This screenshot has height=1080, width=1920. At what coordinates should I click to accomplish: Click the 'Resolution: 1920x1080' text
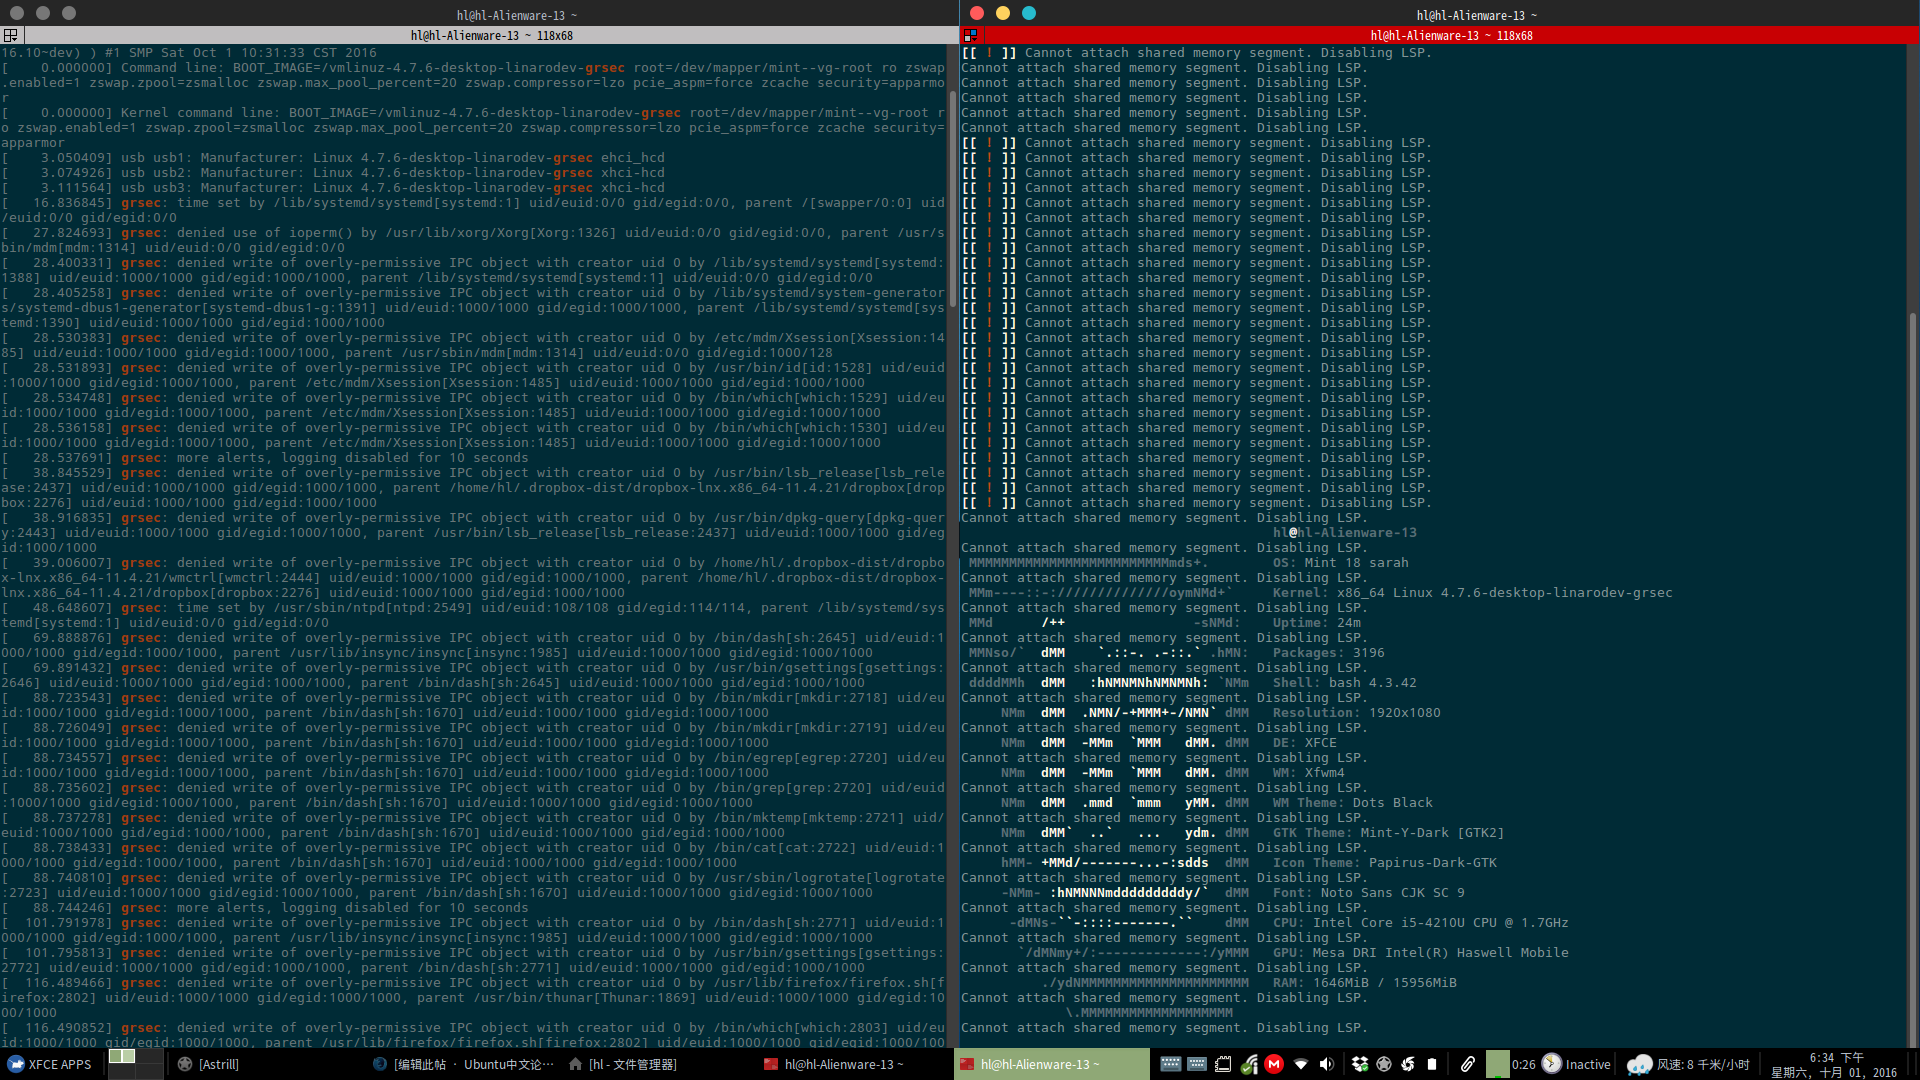pyautogui.click(x=1357, y=713)
